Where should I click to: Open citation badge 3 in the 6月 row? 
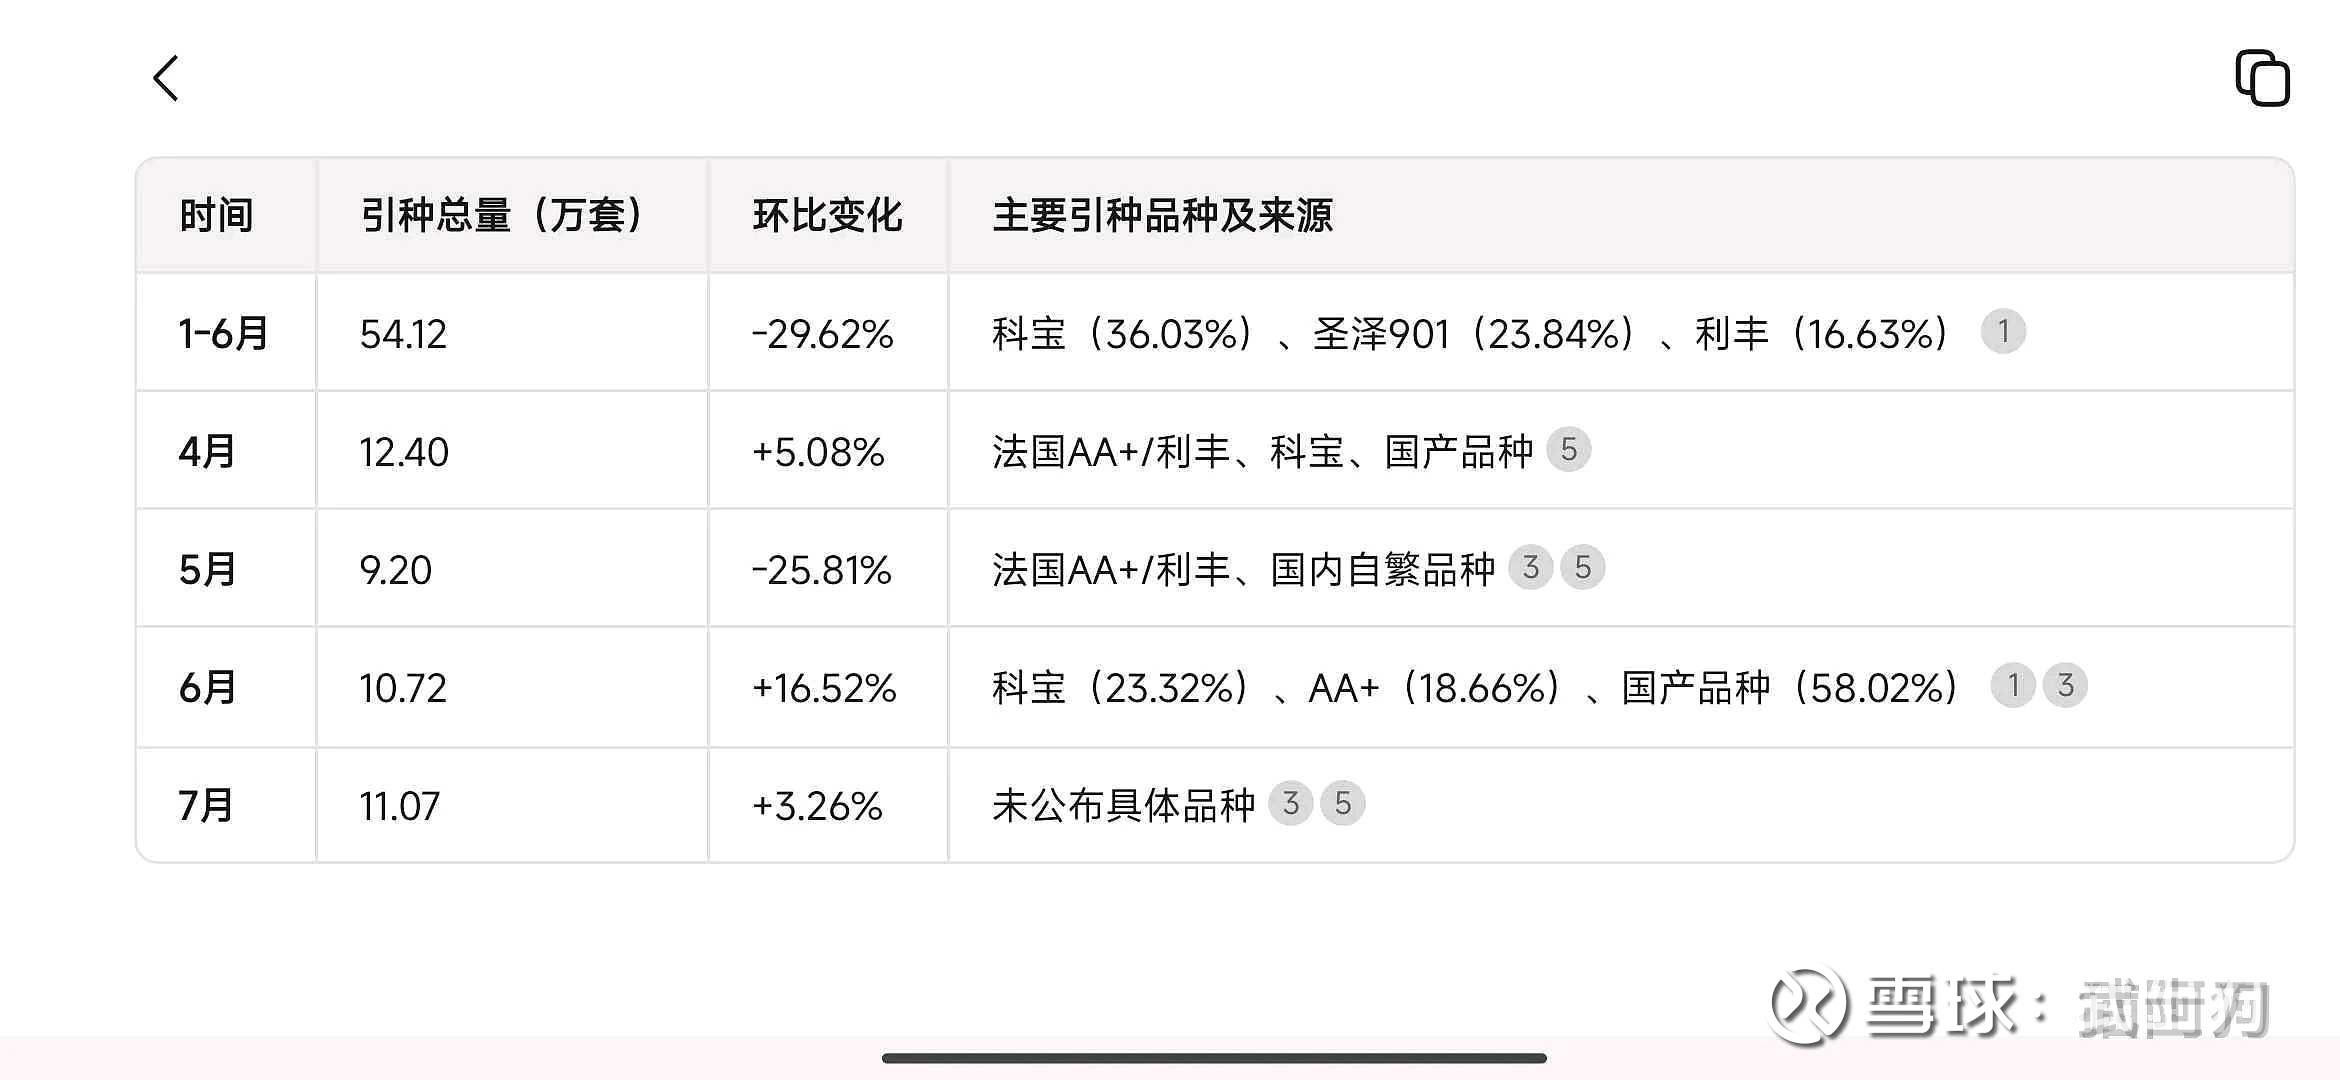coord(2066,686)
